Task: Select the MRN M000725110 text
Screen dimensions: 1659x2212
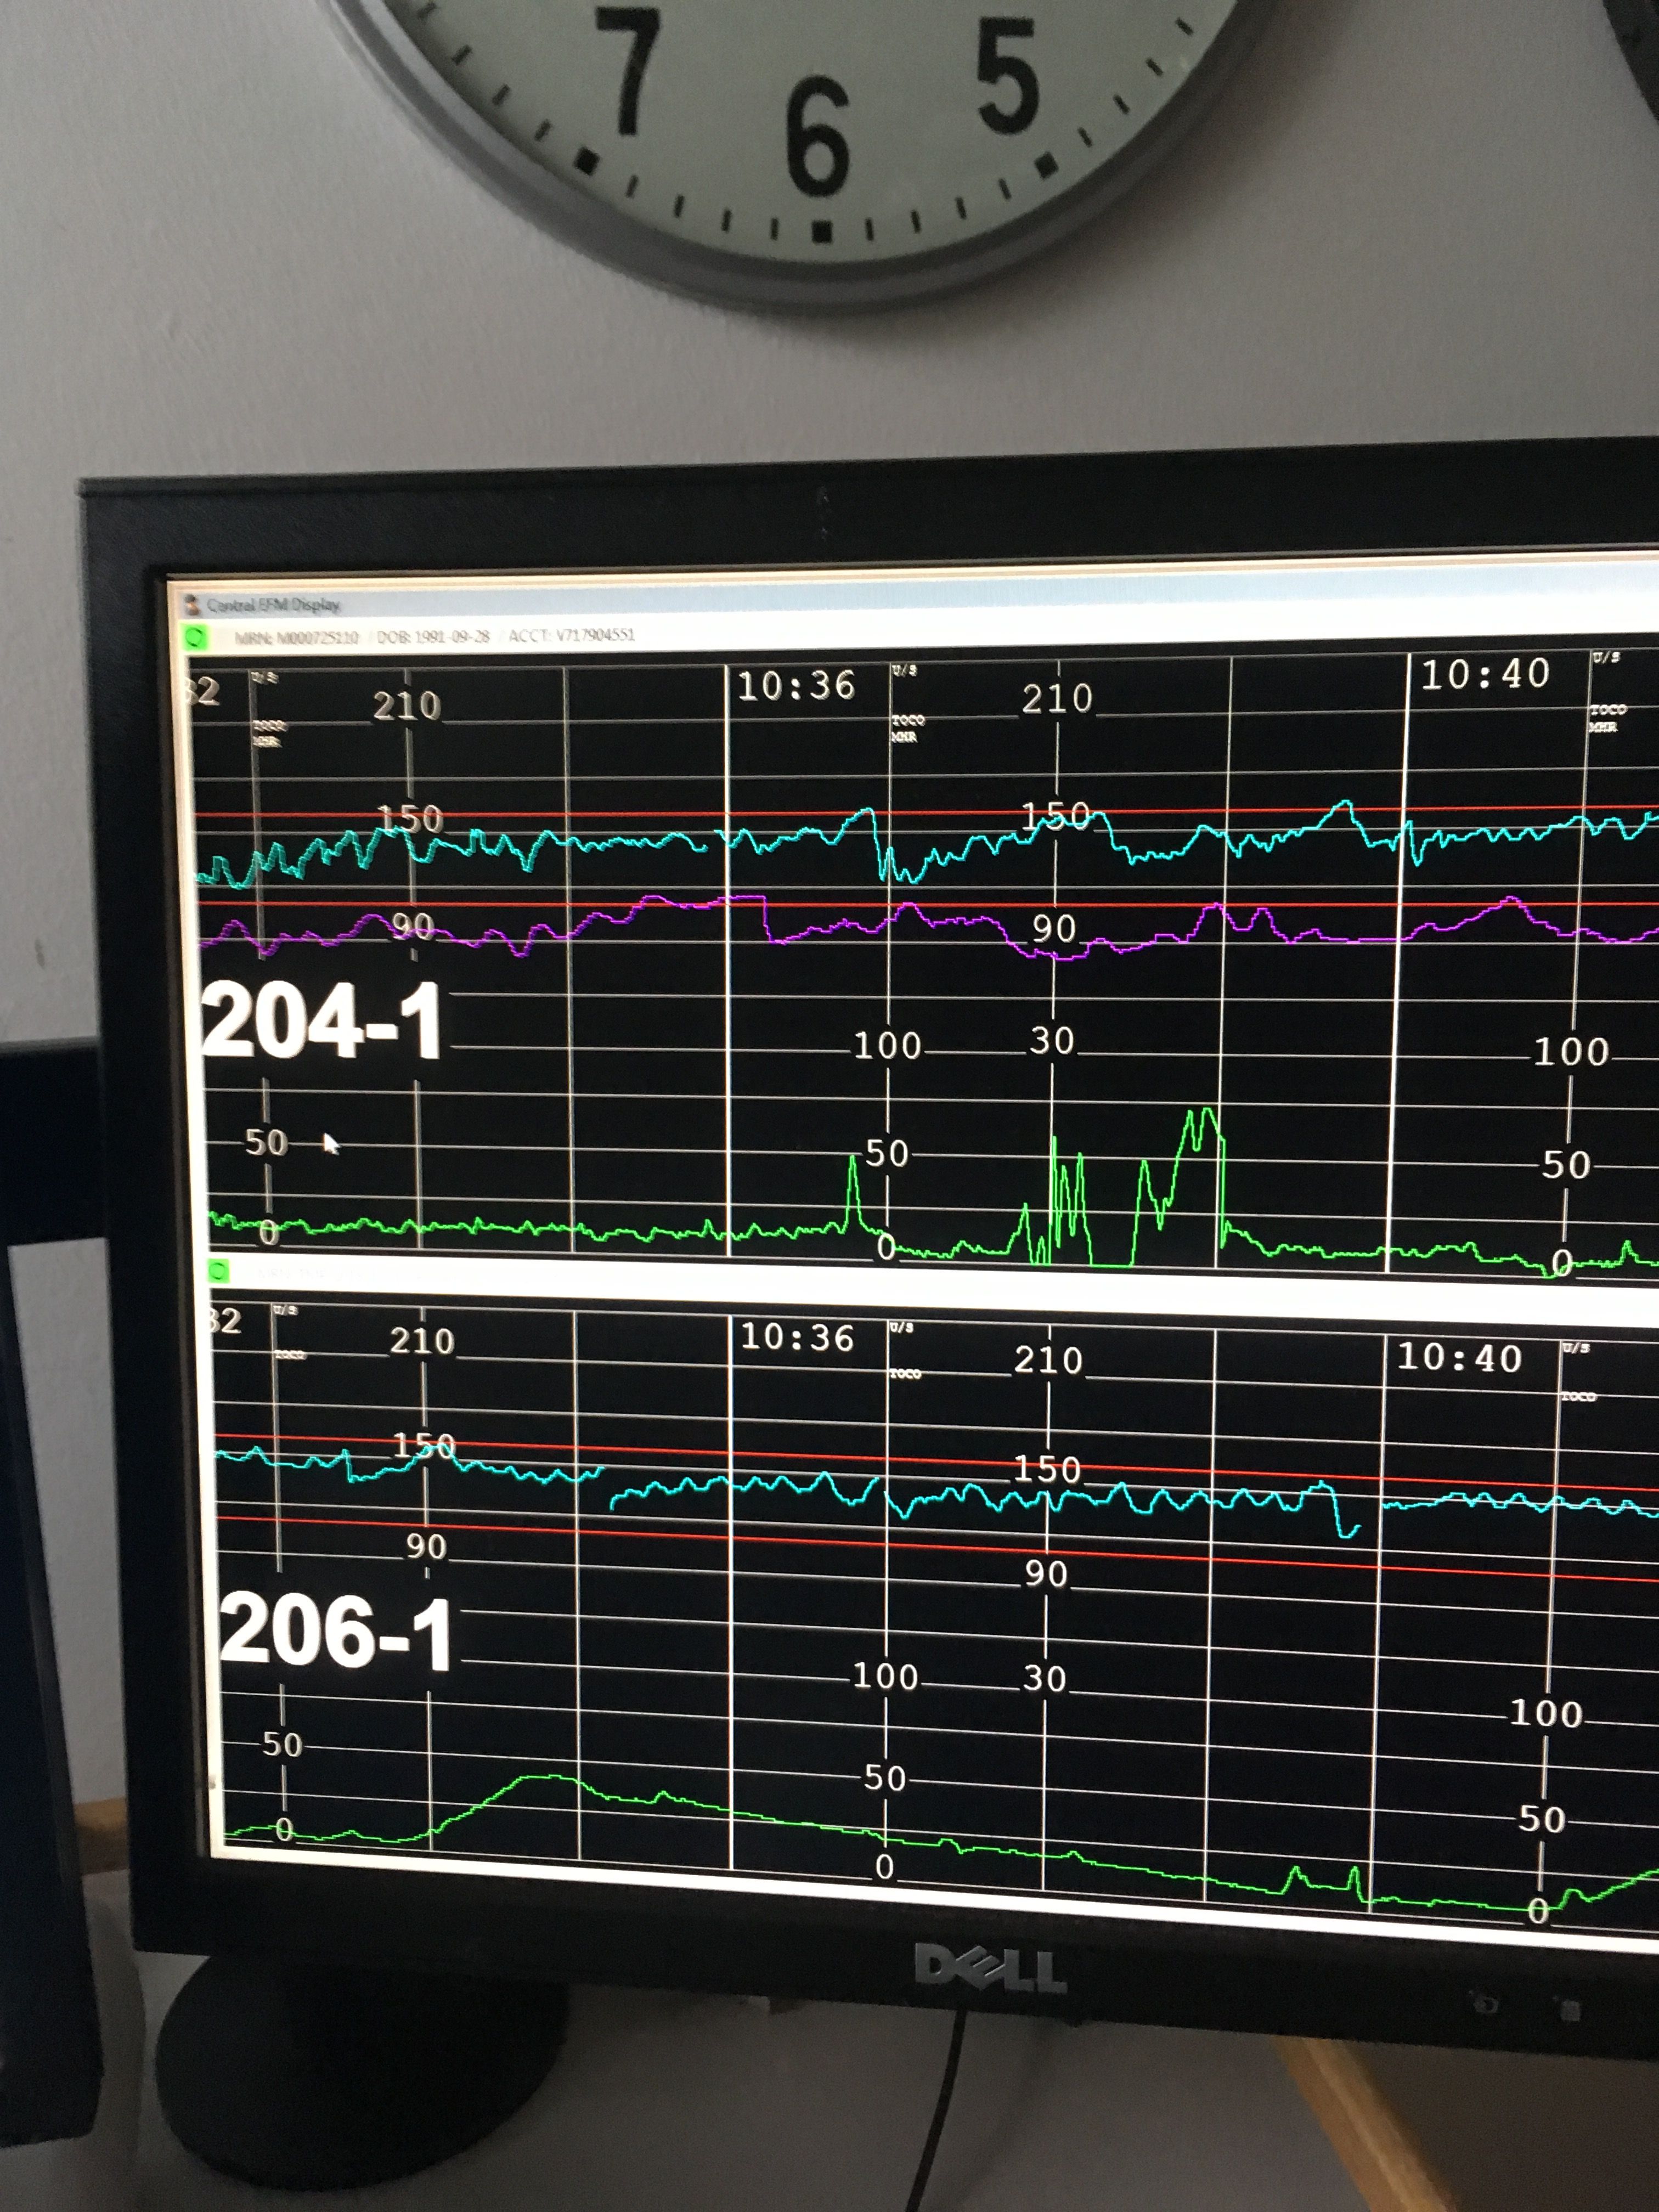Action: pyautogui.click(x=296, y=637)
